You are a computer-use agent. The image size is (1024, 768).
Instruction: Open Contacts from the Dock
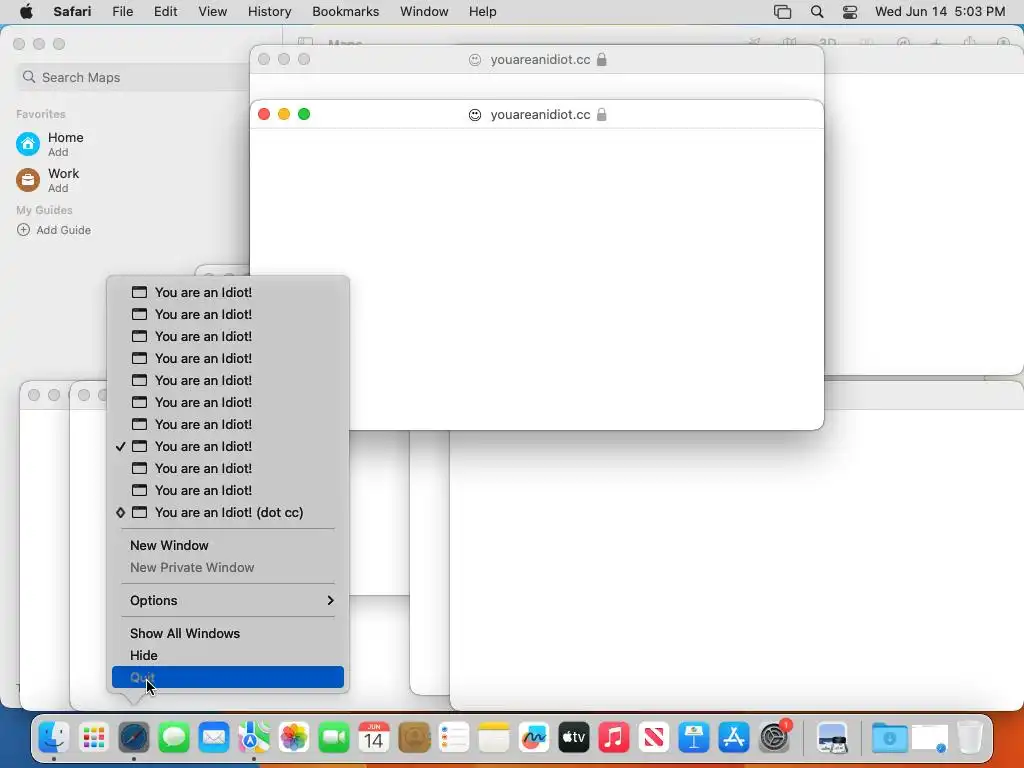click(414, 738)
